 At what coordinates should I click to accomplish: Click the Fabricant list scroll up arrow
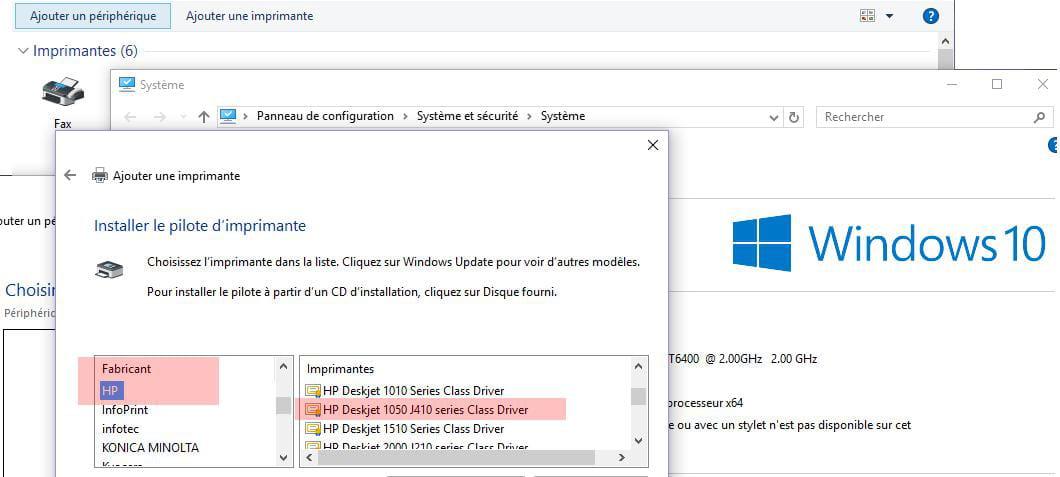[283, 367]
